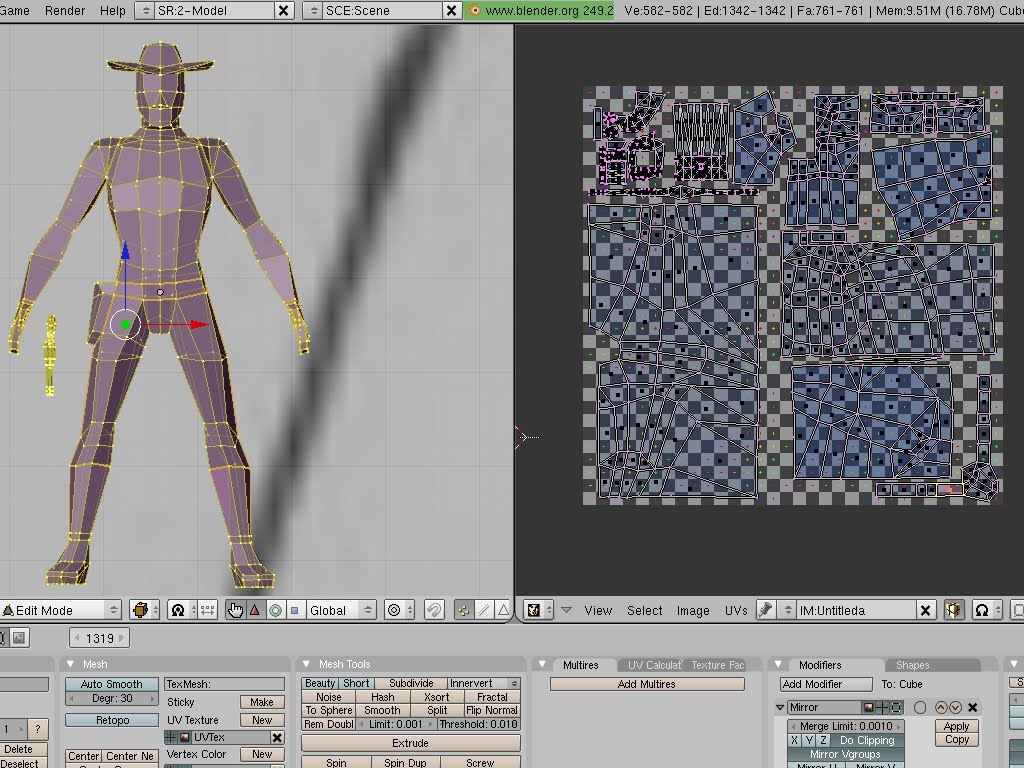
Task: Switch to the UV Calculation tab
Action: pos(654,665)
